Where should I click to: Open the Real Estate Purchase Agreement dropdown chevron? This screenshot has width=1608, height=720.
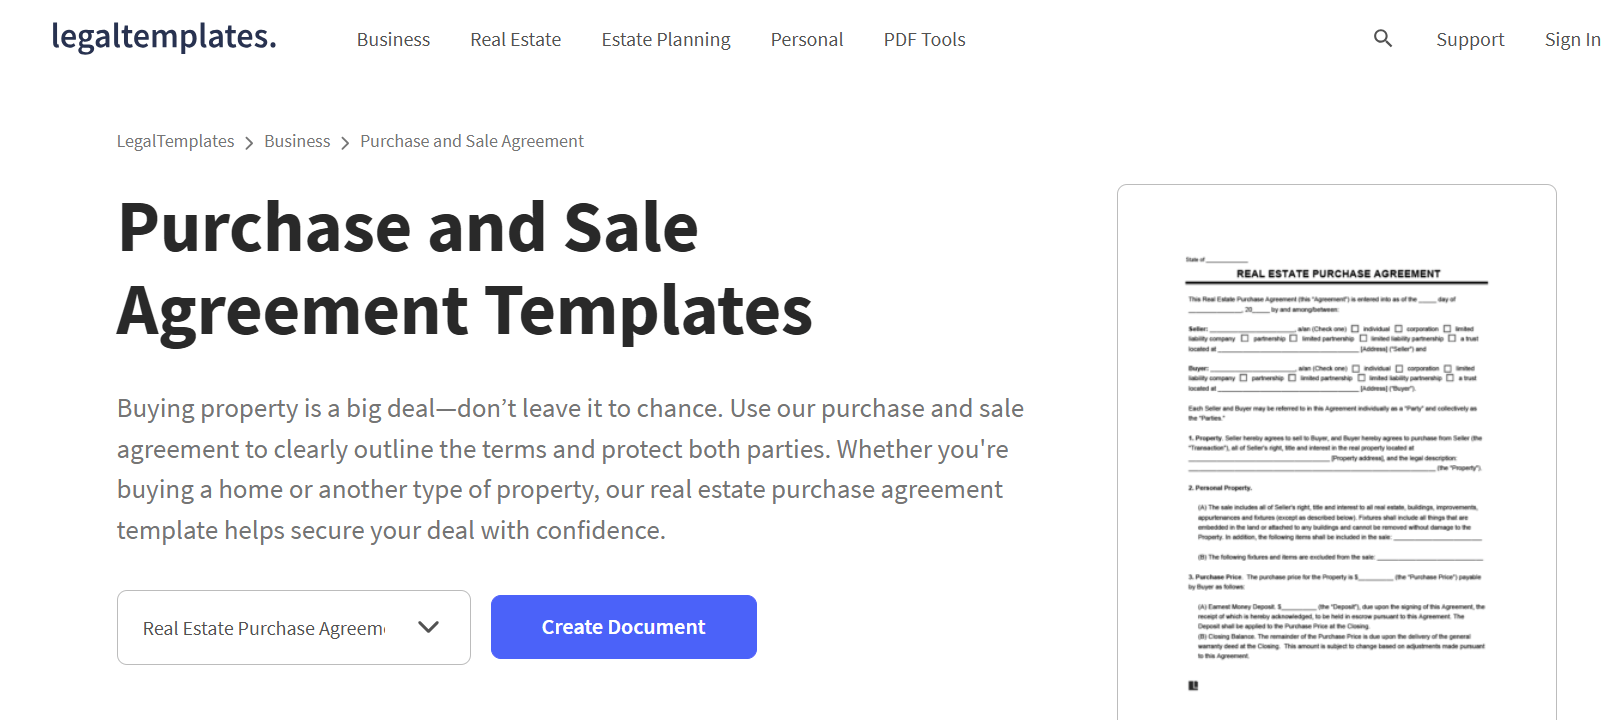429,627
